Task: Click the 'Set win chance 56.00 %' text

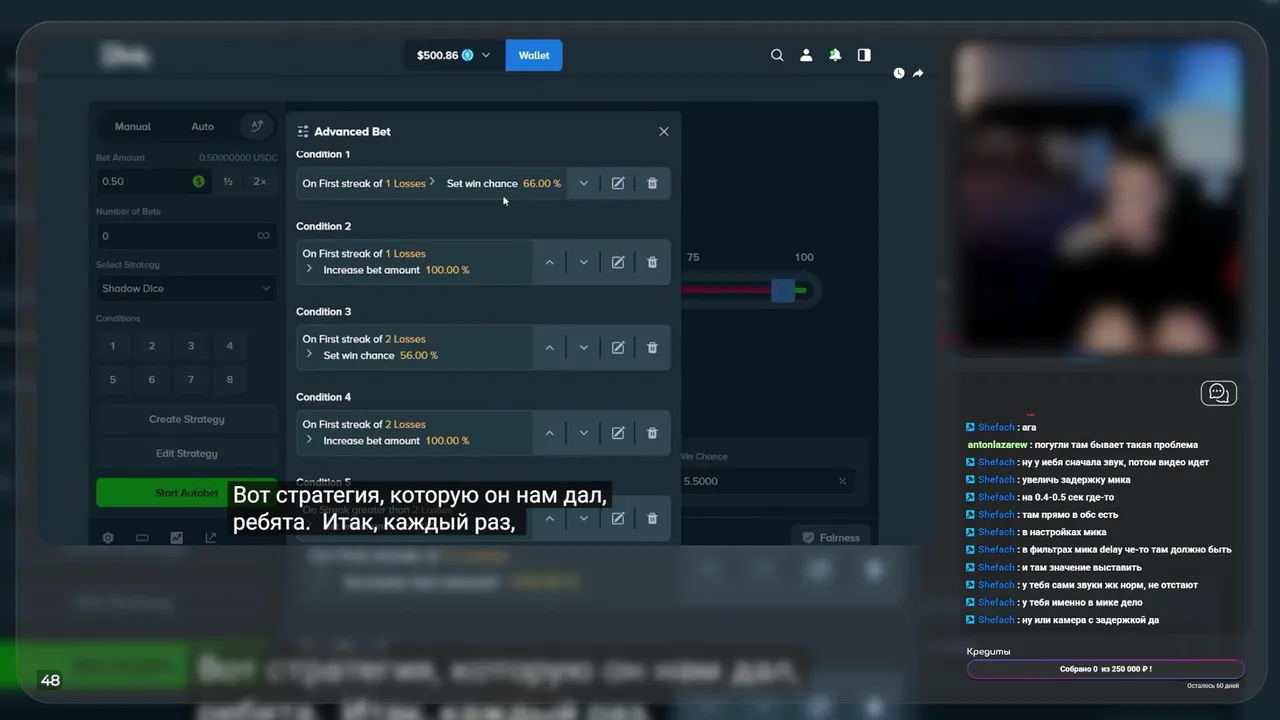Action: [x=381, y=355]
